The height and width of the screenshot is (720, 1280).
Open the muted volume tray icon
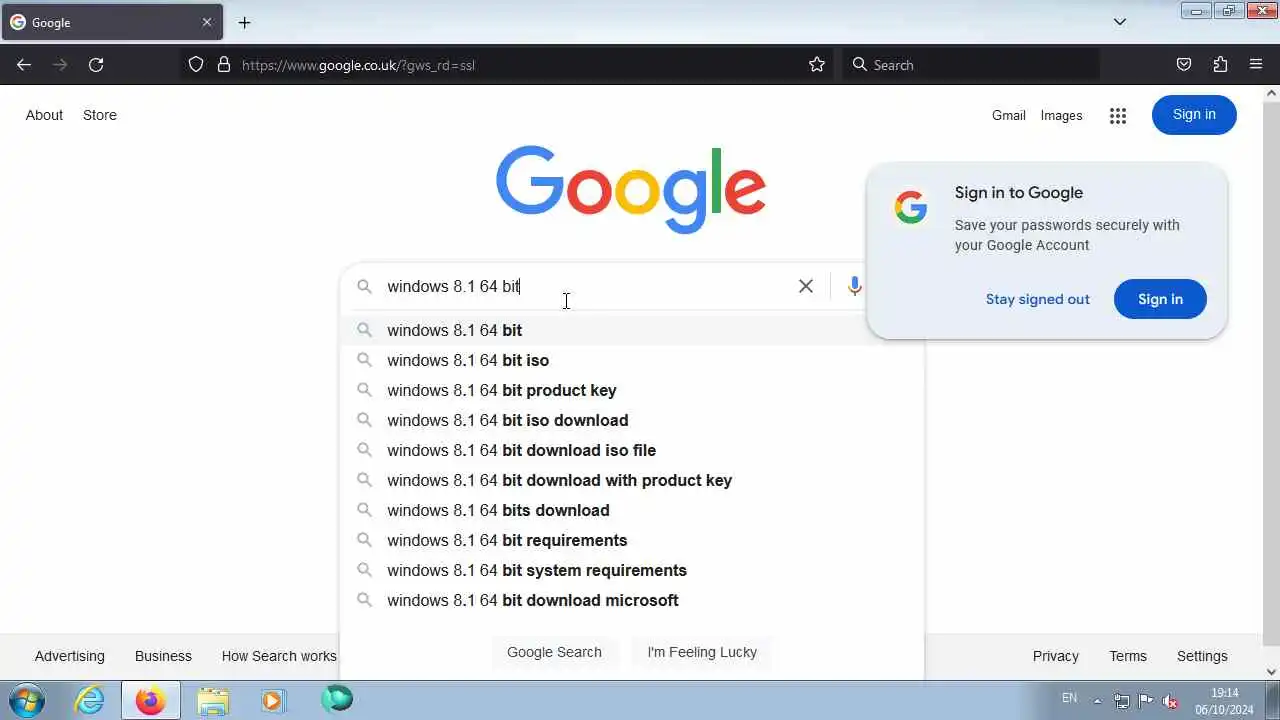point(1170,701)
